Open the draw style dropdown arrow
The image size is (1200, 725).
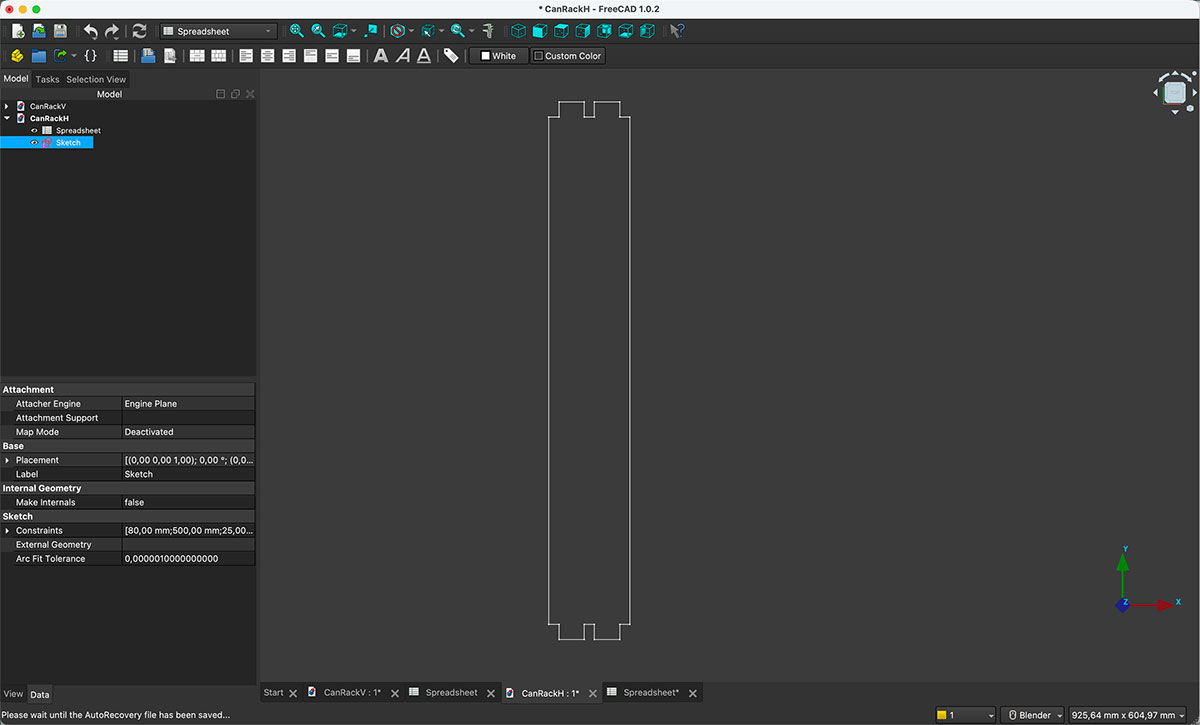pos(411,31)
